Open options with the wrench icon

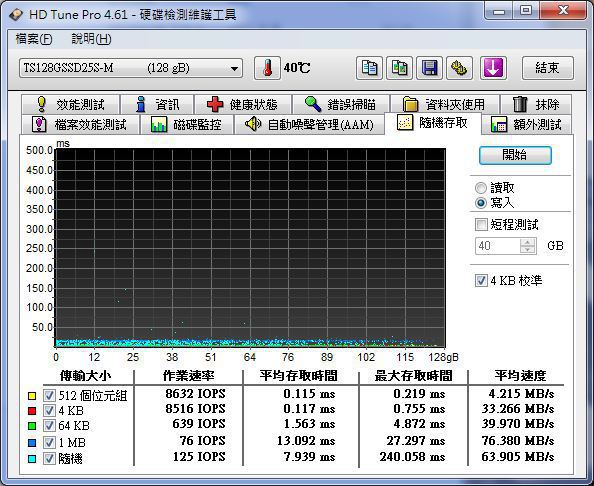coord(460,68)
